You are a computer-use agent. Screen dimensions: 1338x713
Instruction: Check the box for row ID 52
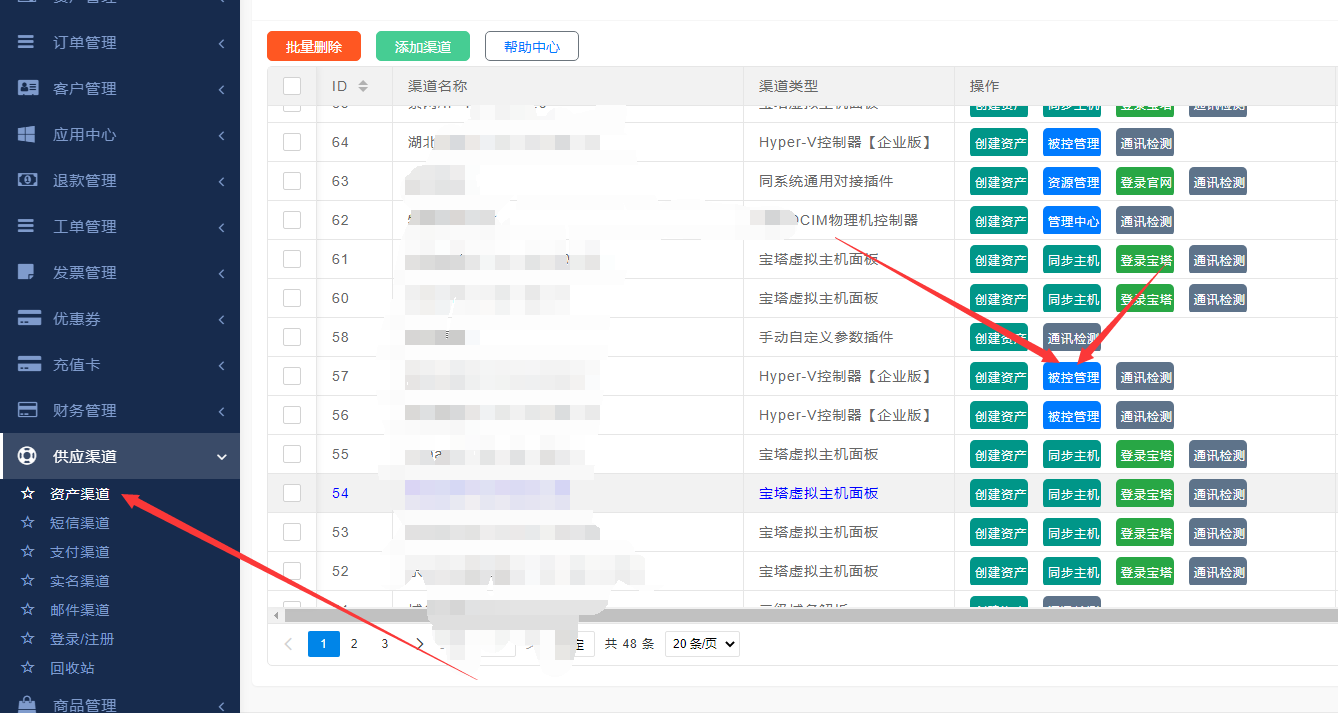point(292,571)
